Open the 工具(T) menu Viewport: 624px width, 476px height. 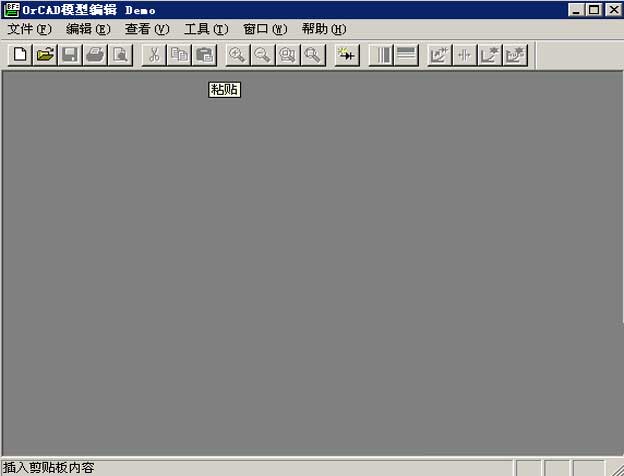(206, 29)
